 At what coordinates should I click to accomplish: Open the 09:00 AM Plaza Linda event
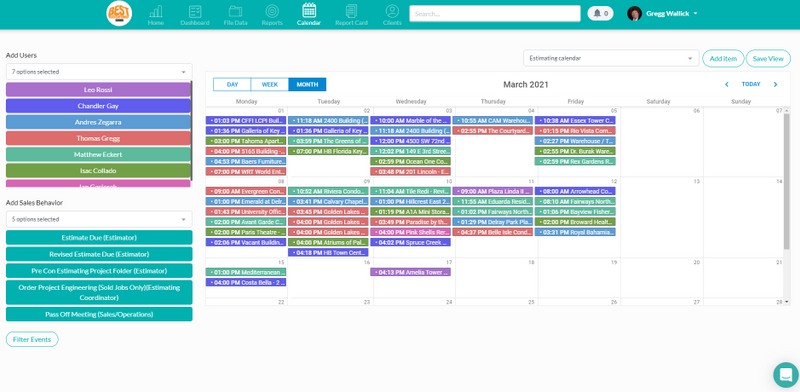(x=493, y=191)
